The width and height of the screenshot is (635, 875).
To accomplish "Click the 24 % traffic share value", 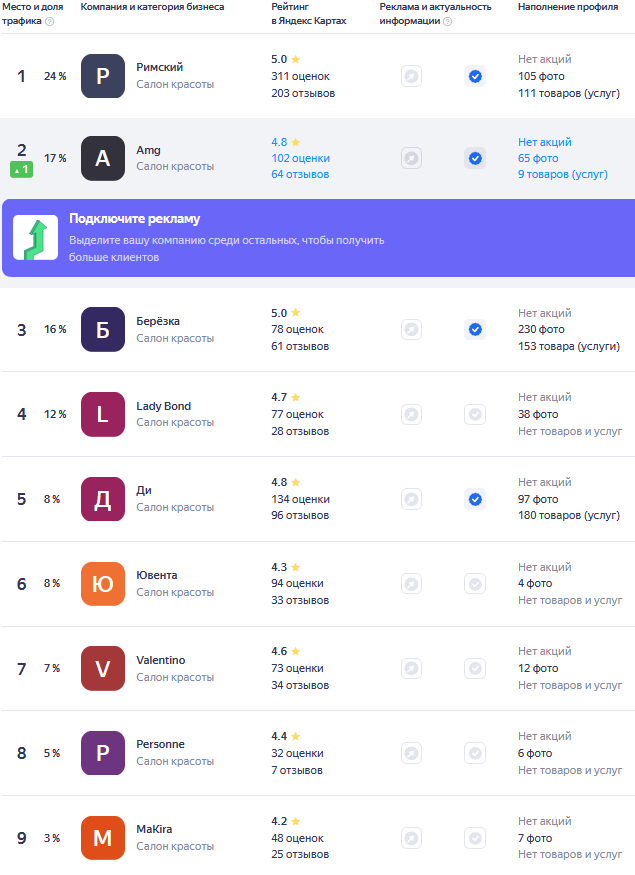I will 55,76.
